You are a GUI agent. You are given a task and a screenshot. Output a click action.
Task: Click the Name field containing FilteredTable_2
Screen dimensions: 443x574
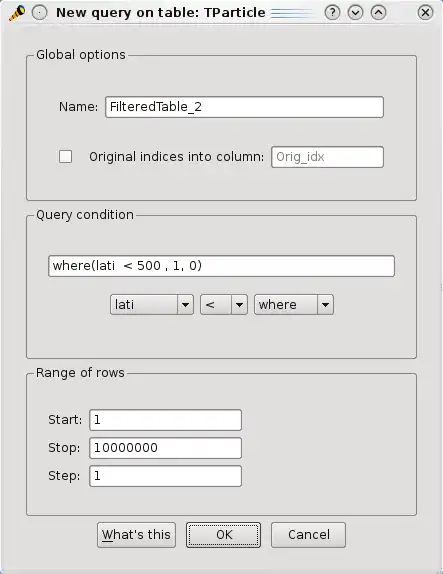coord(245,107)
